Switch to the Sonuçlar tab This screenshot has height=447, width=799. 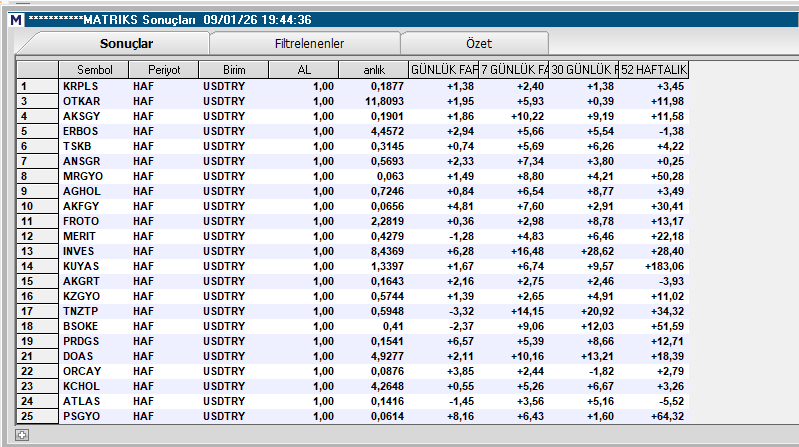pyautogui.click(x=126, y=43)
